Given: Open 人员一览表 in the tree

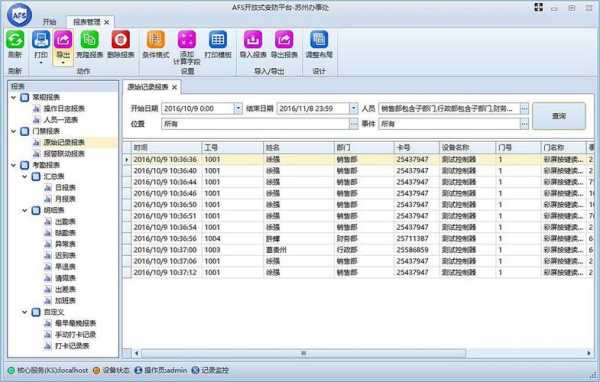Looking at the screenshot, I should 60,120.
